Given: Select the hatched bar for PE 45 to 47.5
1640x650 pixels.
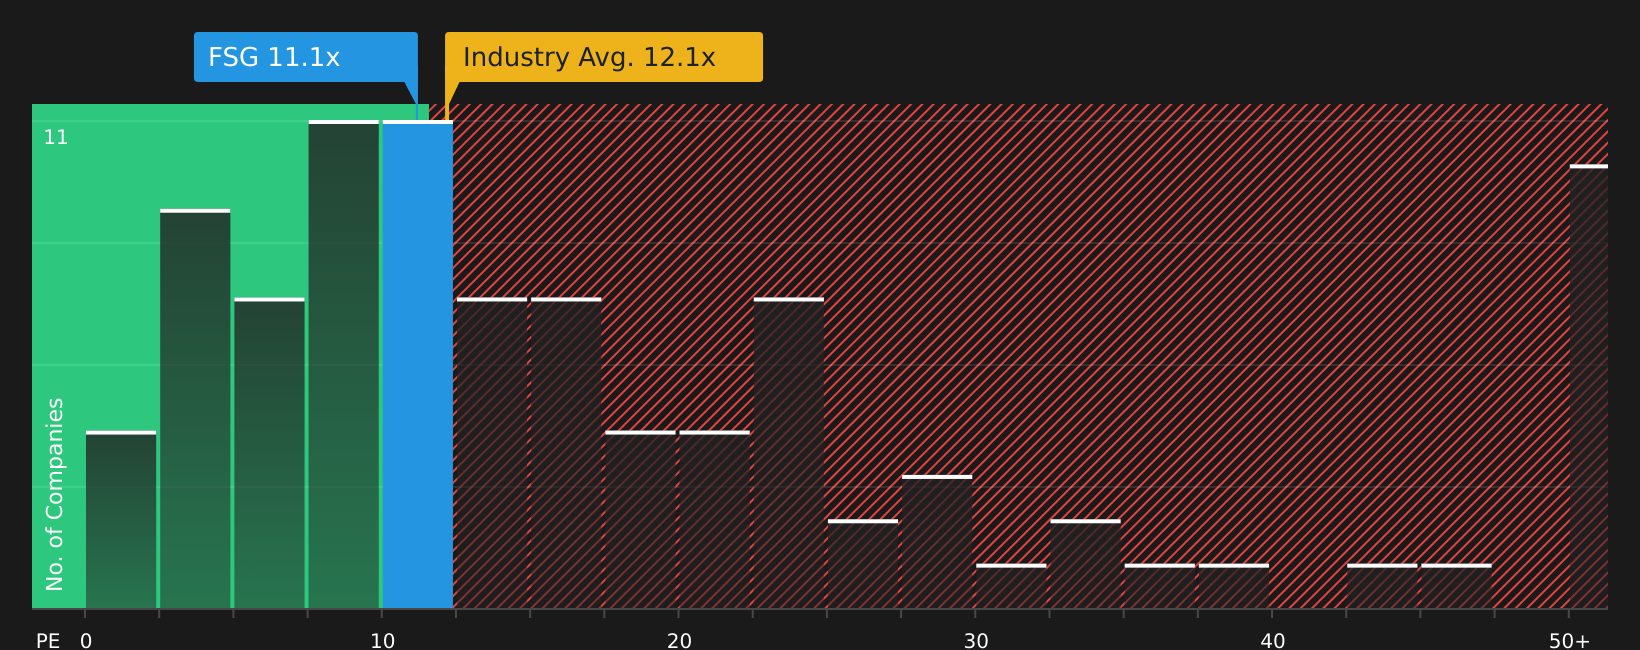Looking at the screenshot, I should [1456, 586].
